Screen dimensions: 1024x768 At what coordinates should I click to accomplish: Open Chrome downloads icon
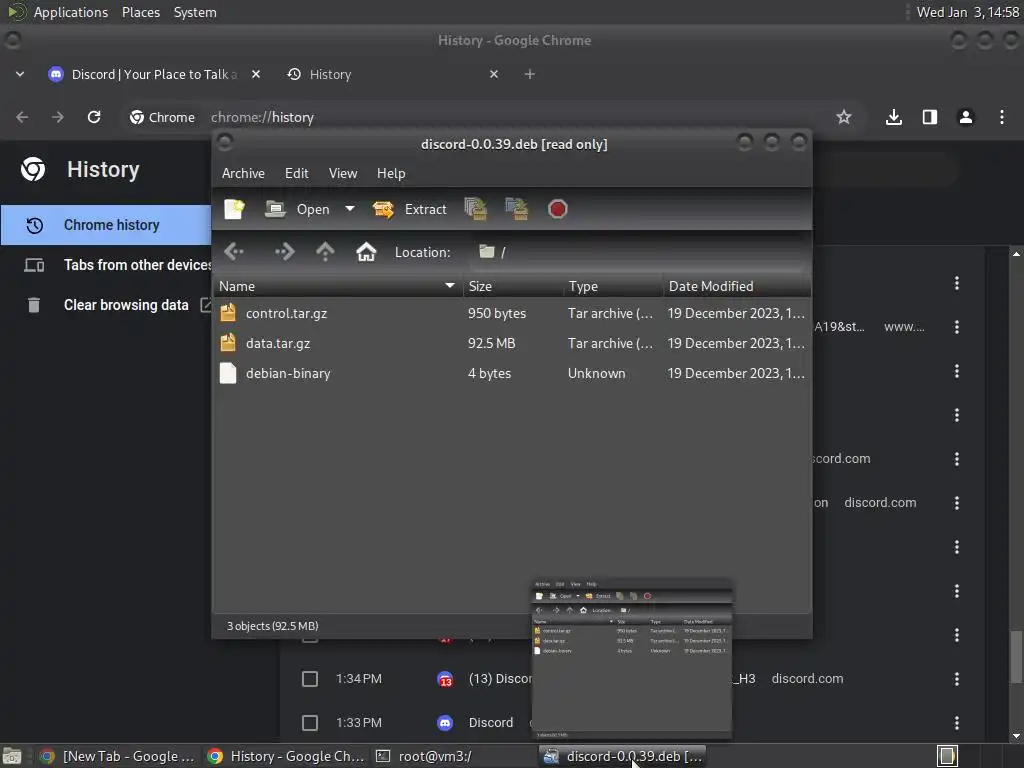coord(893,117)
